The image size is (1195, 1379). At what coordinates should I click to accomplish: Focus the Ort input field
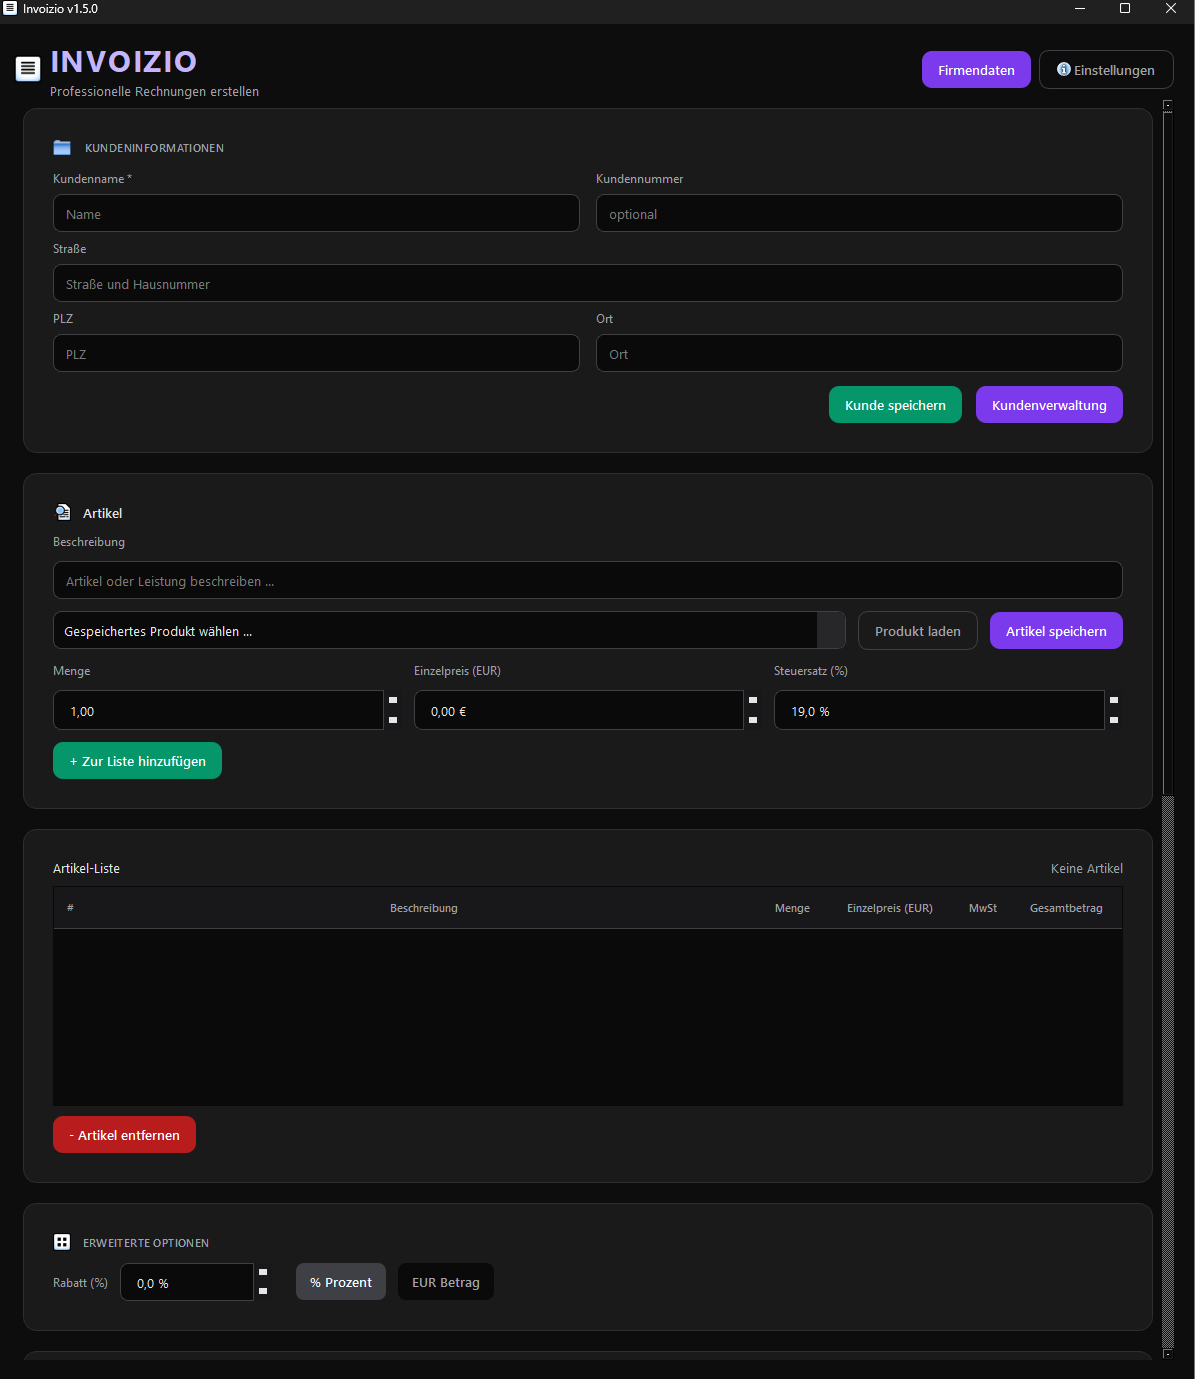pos(859,353)
